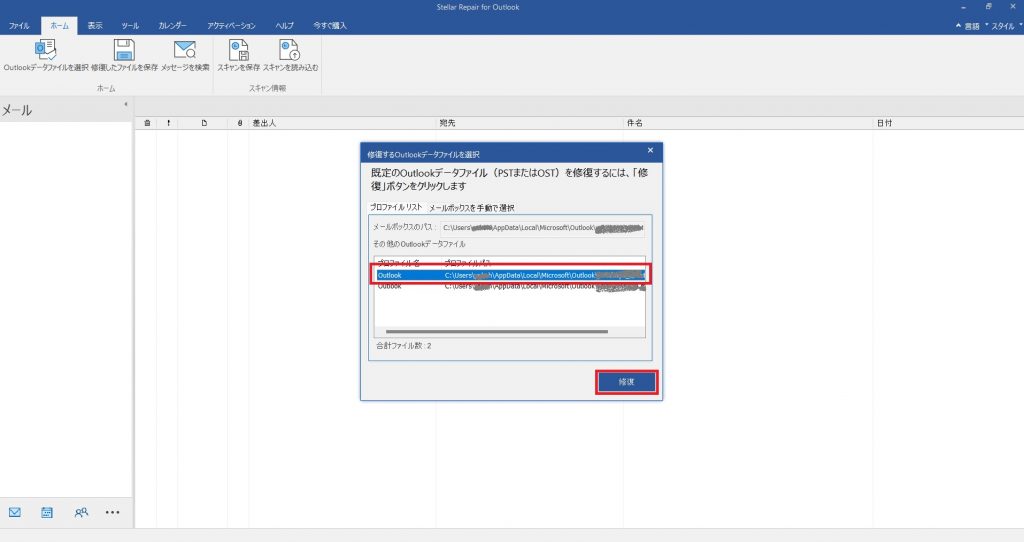Sort messages by 差出人 column header
This screenshot has width=1024, height=542.
(264, 123)
